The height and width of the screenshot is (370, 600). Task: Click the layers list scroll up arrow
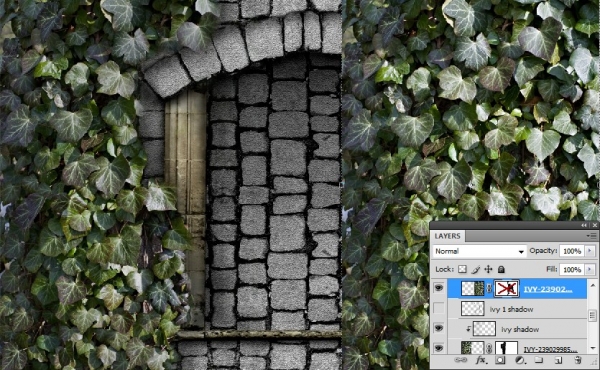pyautogui.click(x=592, y=285)
